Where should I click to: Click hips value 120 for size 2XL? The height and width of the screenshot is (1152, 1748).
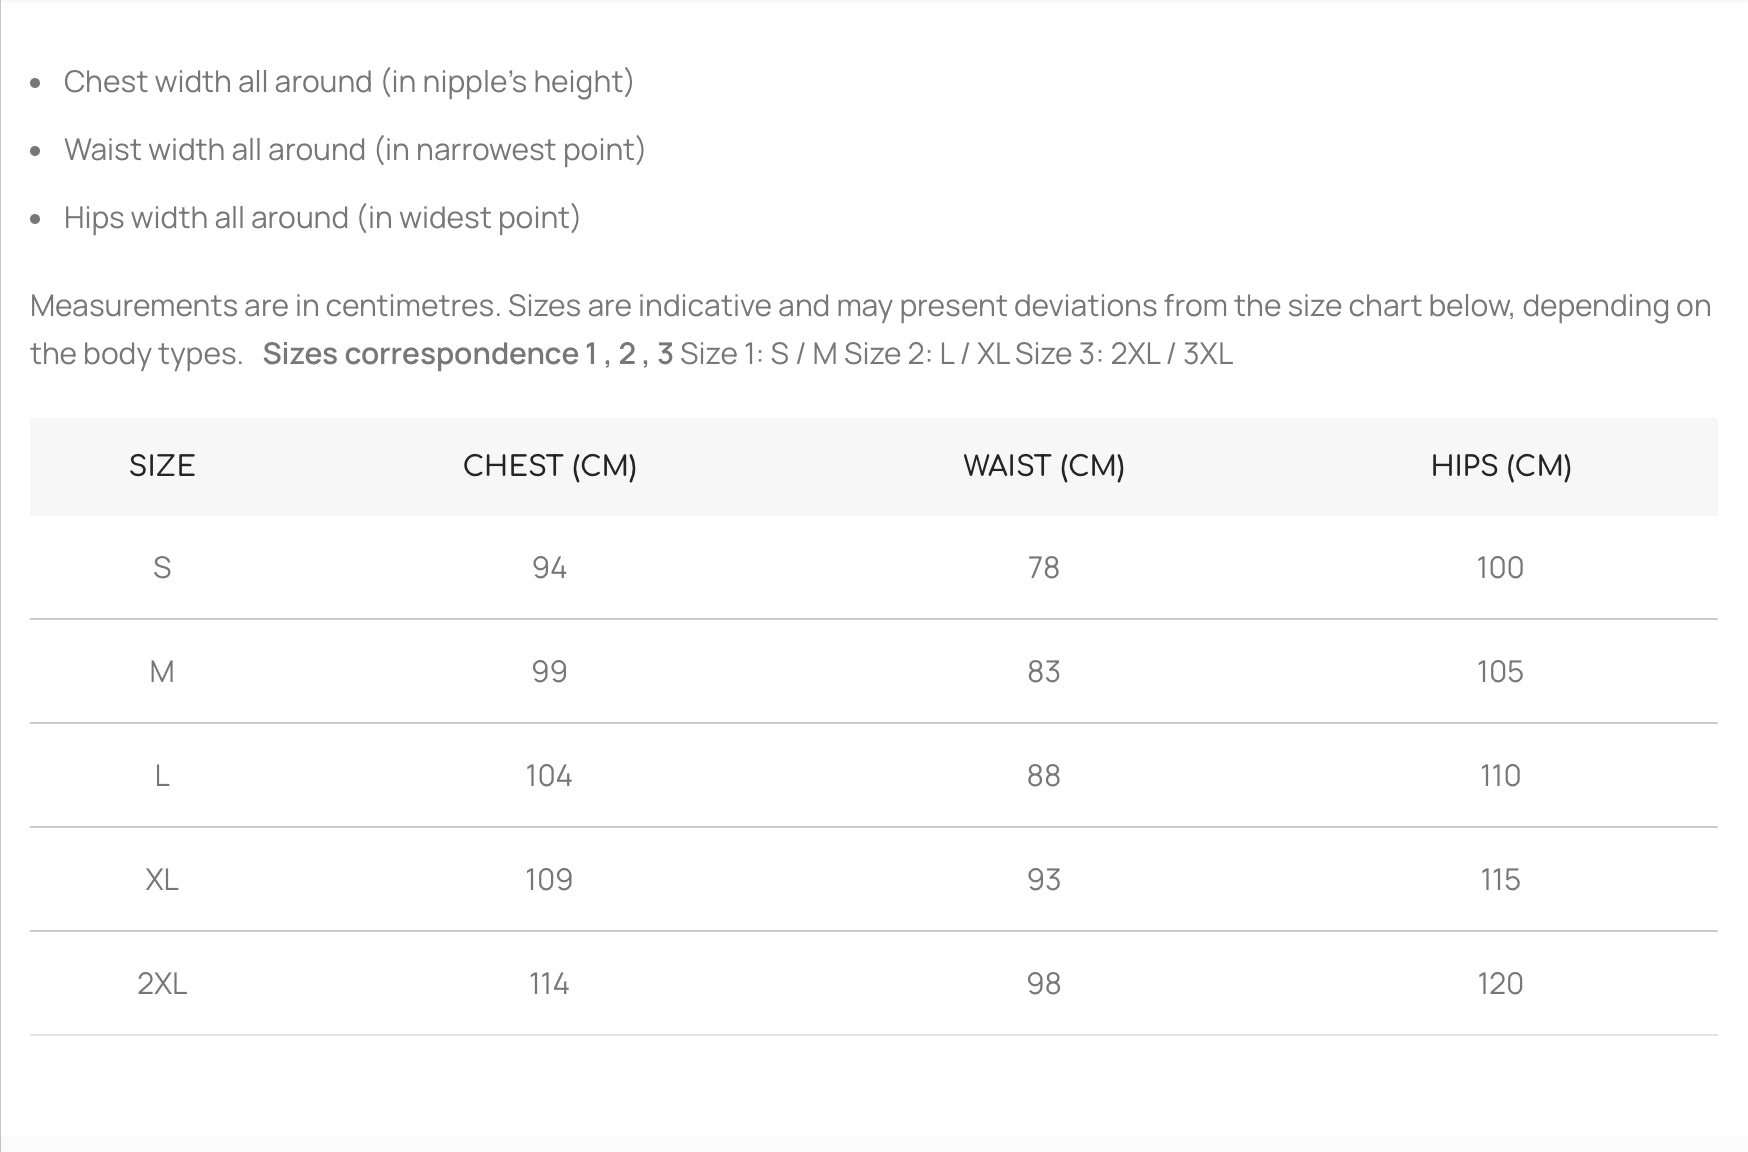(1500, 984)
